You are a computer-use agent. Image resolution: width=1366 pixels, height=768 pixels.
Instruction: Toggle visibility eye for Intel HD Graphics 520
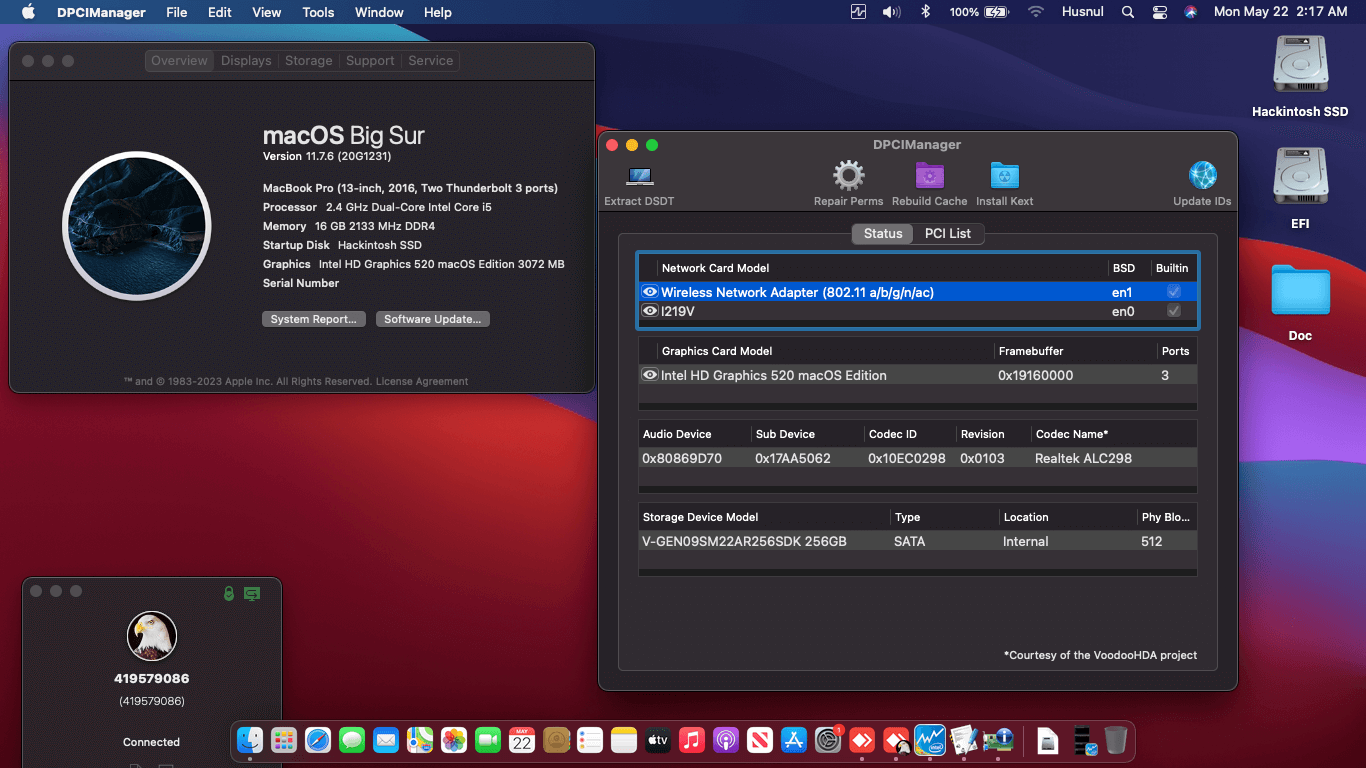[649, 375]
